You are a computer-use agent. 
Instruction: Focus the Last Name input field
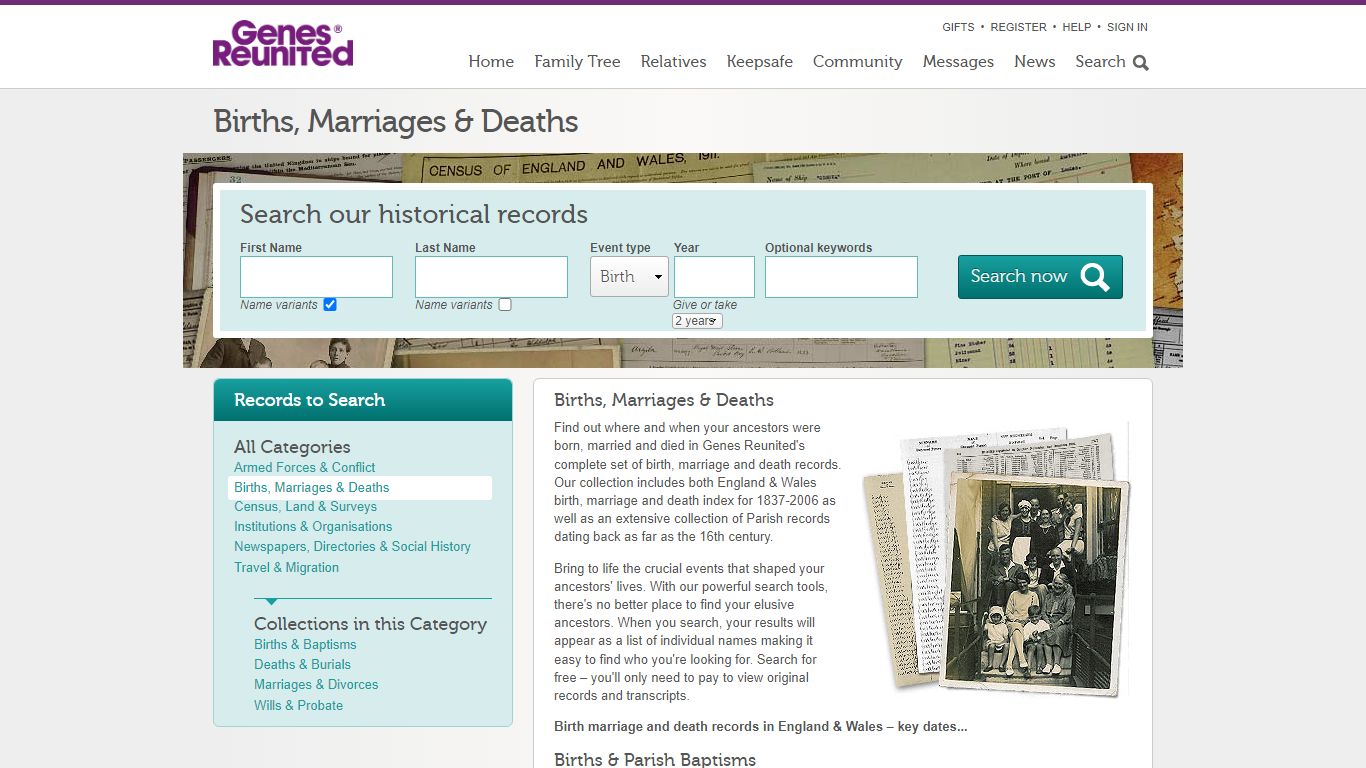click(491, 277)
